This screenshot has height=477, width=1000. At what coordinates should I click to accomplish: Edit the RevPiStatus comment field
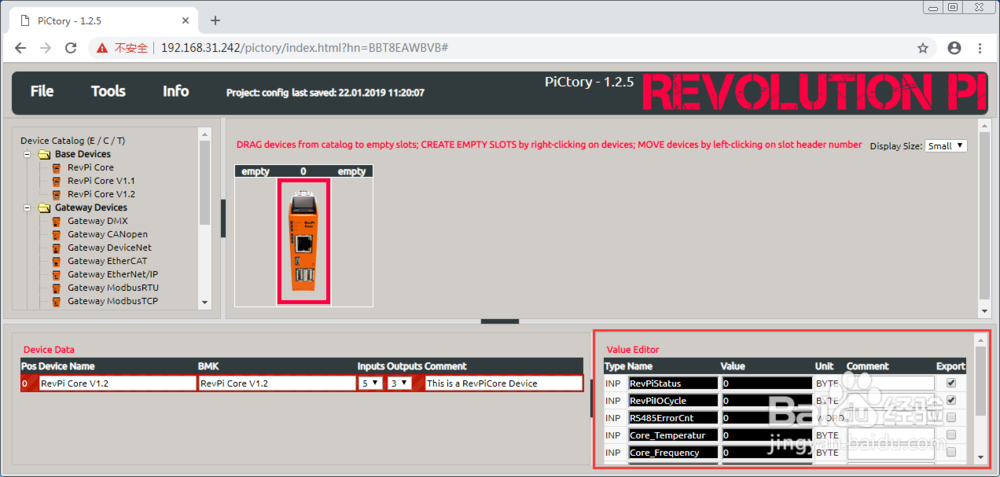tap(890, 383)
